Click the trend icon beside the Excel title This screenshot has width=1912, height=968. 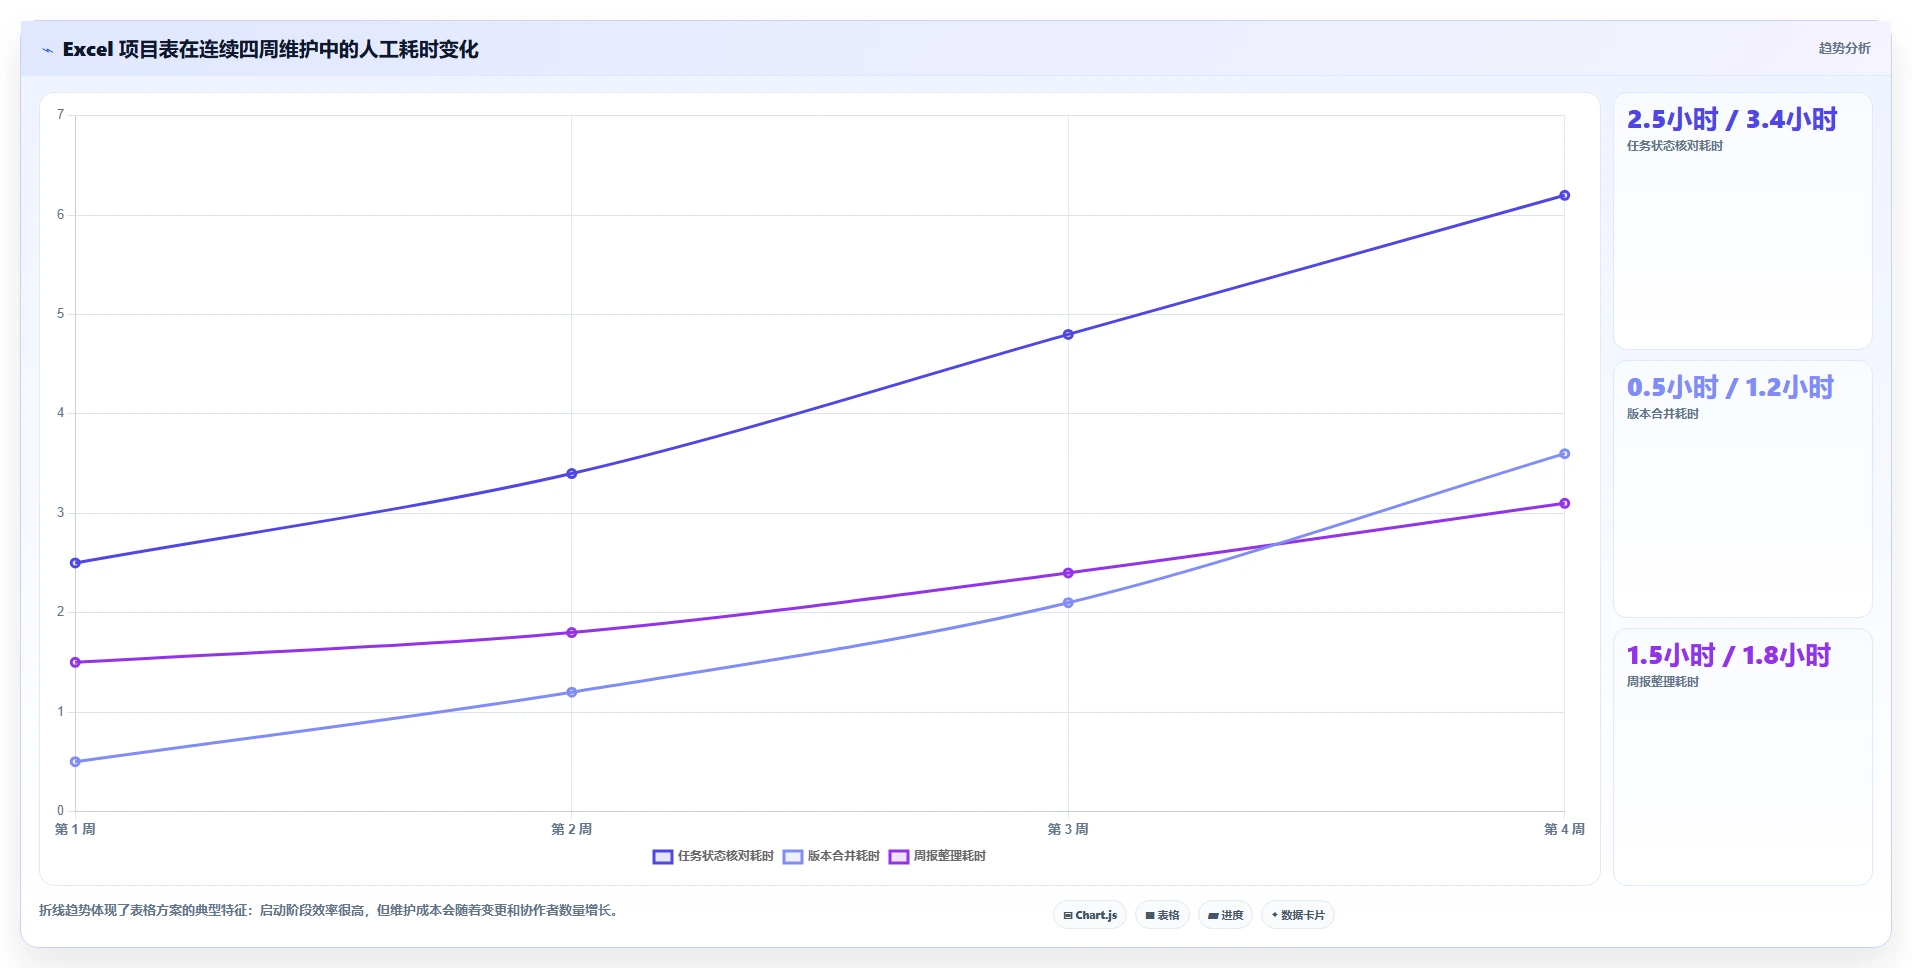pyautogui.click(x=47, y=50)
